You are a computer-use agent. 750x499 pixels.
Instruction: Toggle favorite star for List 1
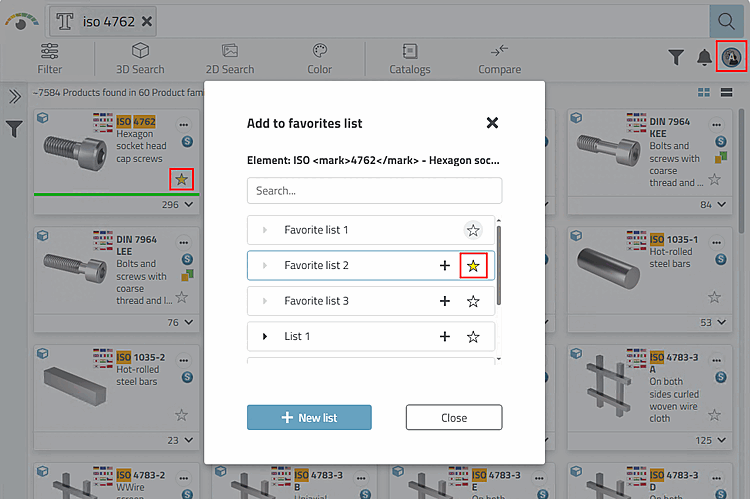point(473,337)
